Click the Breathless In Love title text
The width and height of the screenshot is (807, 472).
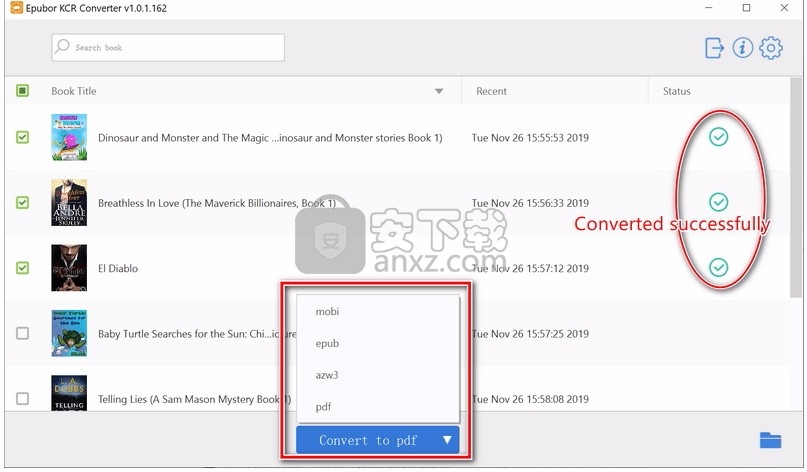[217, 203]
